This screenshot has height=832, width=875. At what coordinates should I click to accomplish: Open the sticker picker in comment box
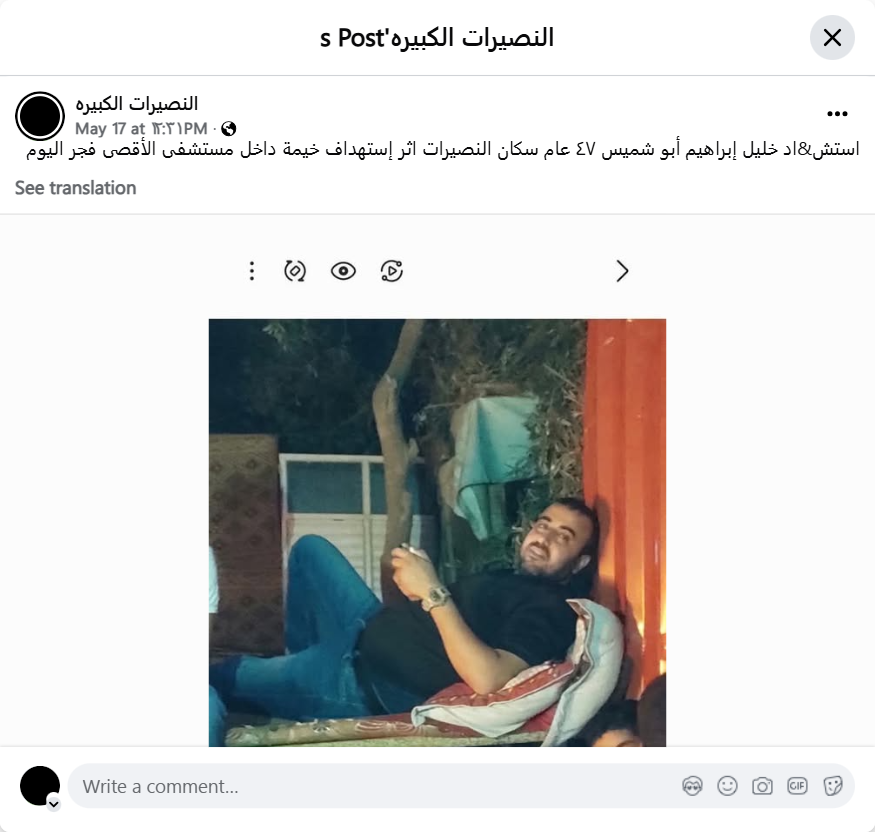832,786
